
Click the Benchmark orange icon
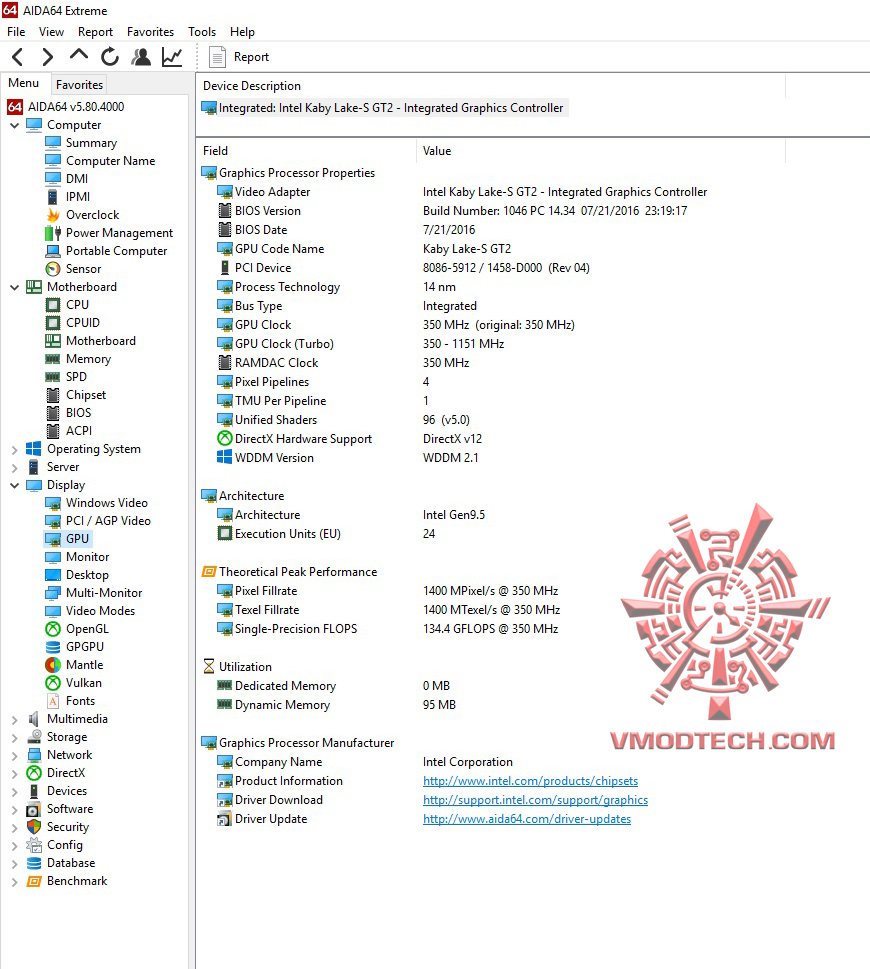coord(34,881)
